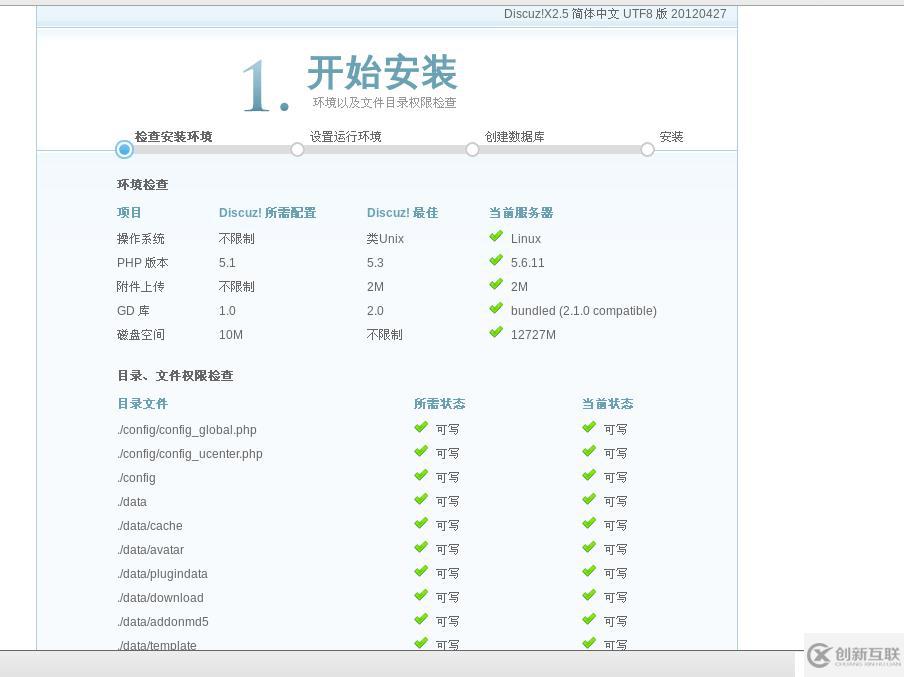Click the 操作系统 row label
Image resolution: width=904 pixels, height=677 pixels.
click(141, 239)
